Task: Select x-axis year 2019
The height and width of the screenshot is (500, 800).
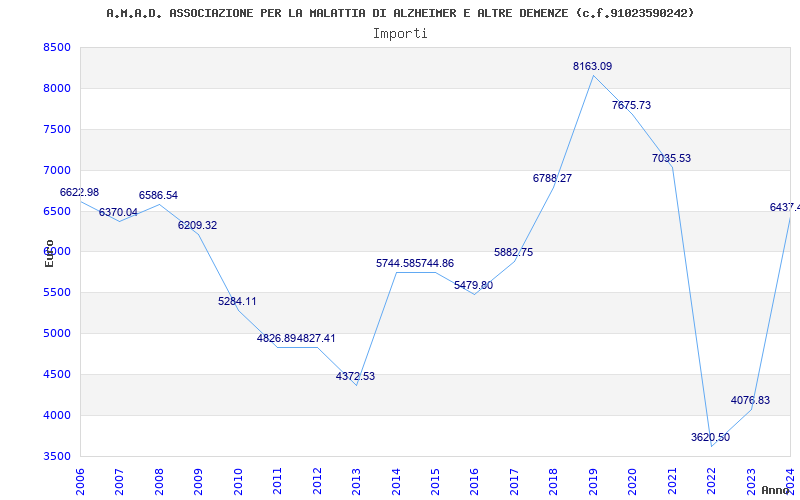Action: click(593, 482)
